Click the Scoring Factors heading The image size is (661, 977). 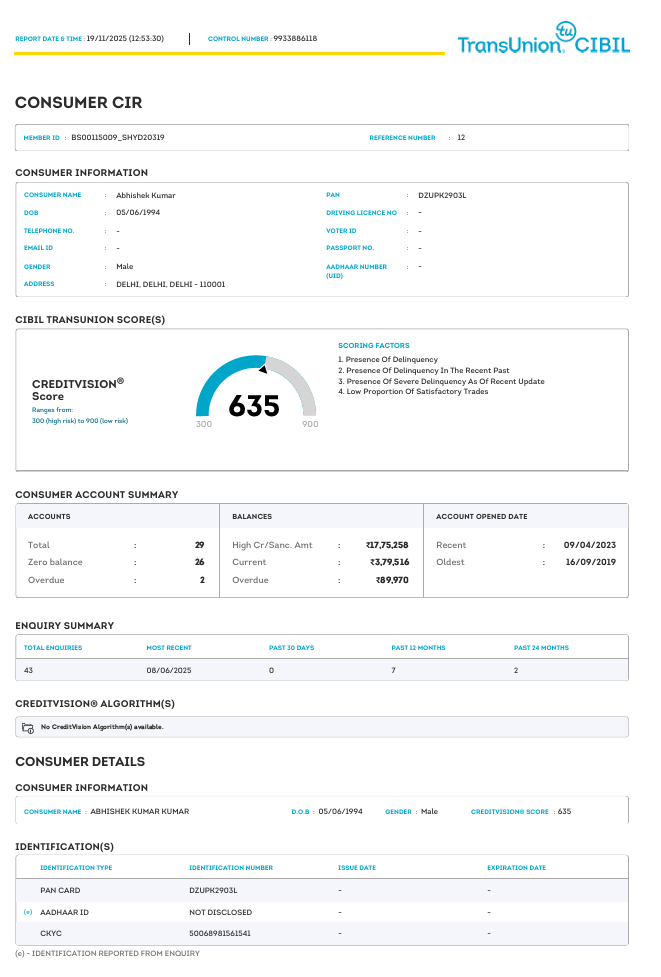click(x=373, y=346)
